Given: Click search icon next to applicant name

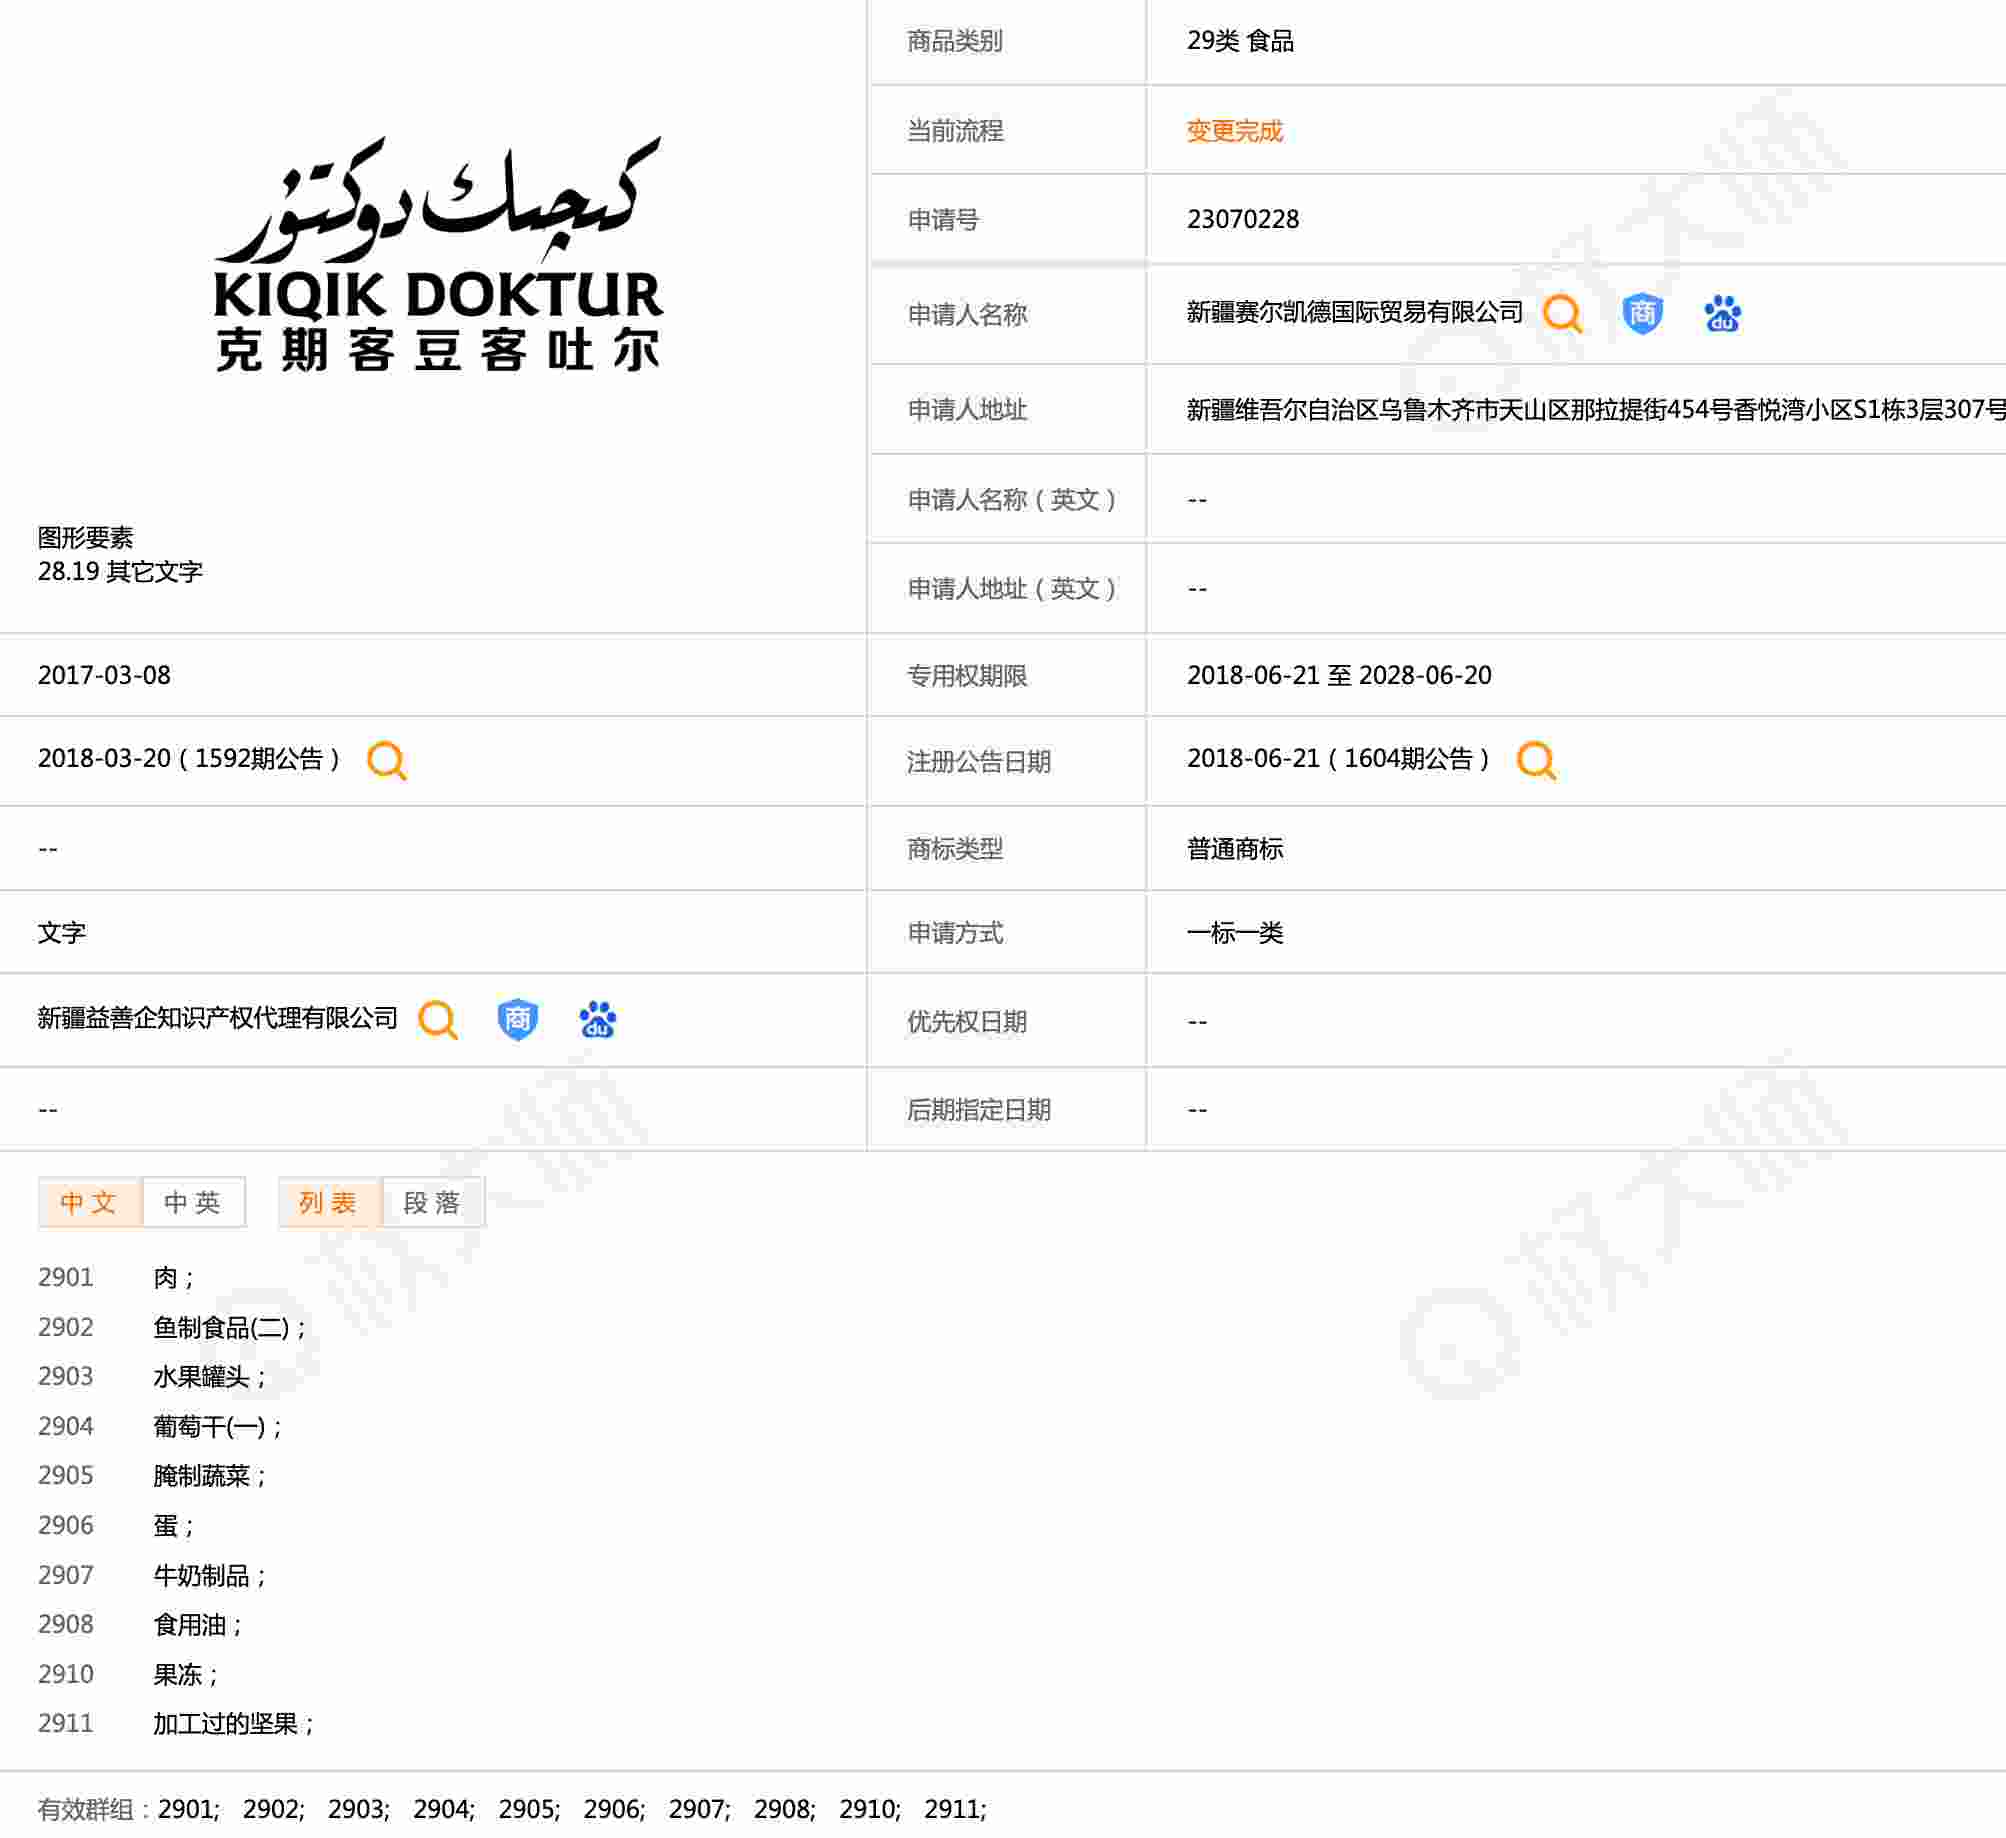Looking at the screenshot, I should [1561, 314].
